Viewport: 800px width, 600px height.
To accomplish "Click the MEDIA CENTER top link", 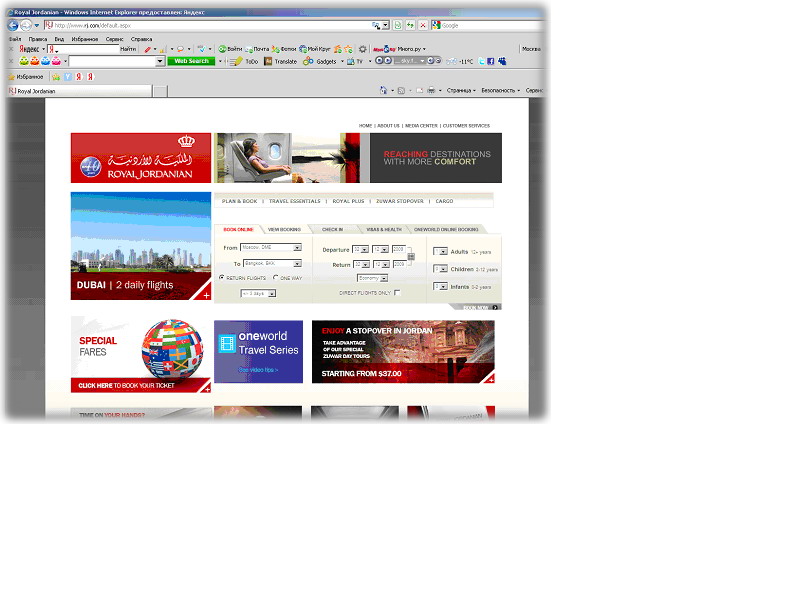I will (x=421, y=126).
